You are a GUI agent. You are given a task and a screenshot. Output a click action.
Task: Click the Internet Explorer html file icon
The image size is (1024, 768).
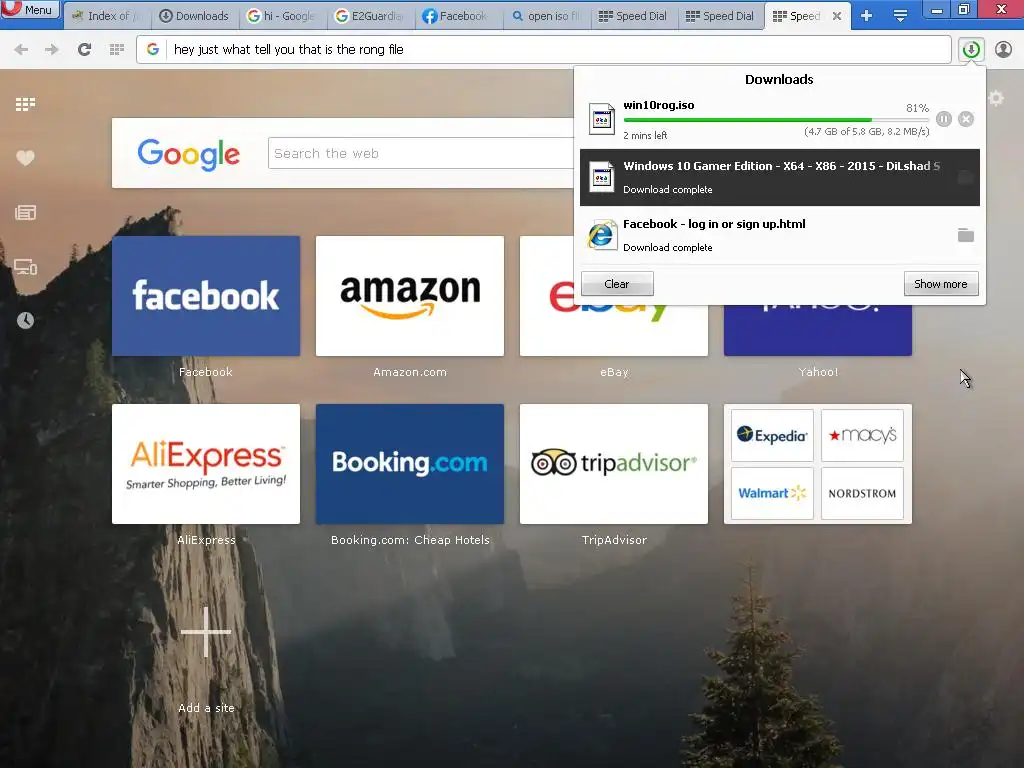601,235
